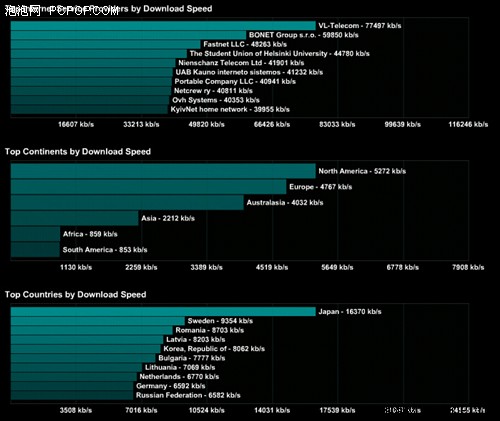Select the Netherlands - 6770 kb/s label

coord(179,377)
